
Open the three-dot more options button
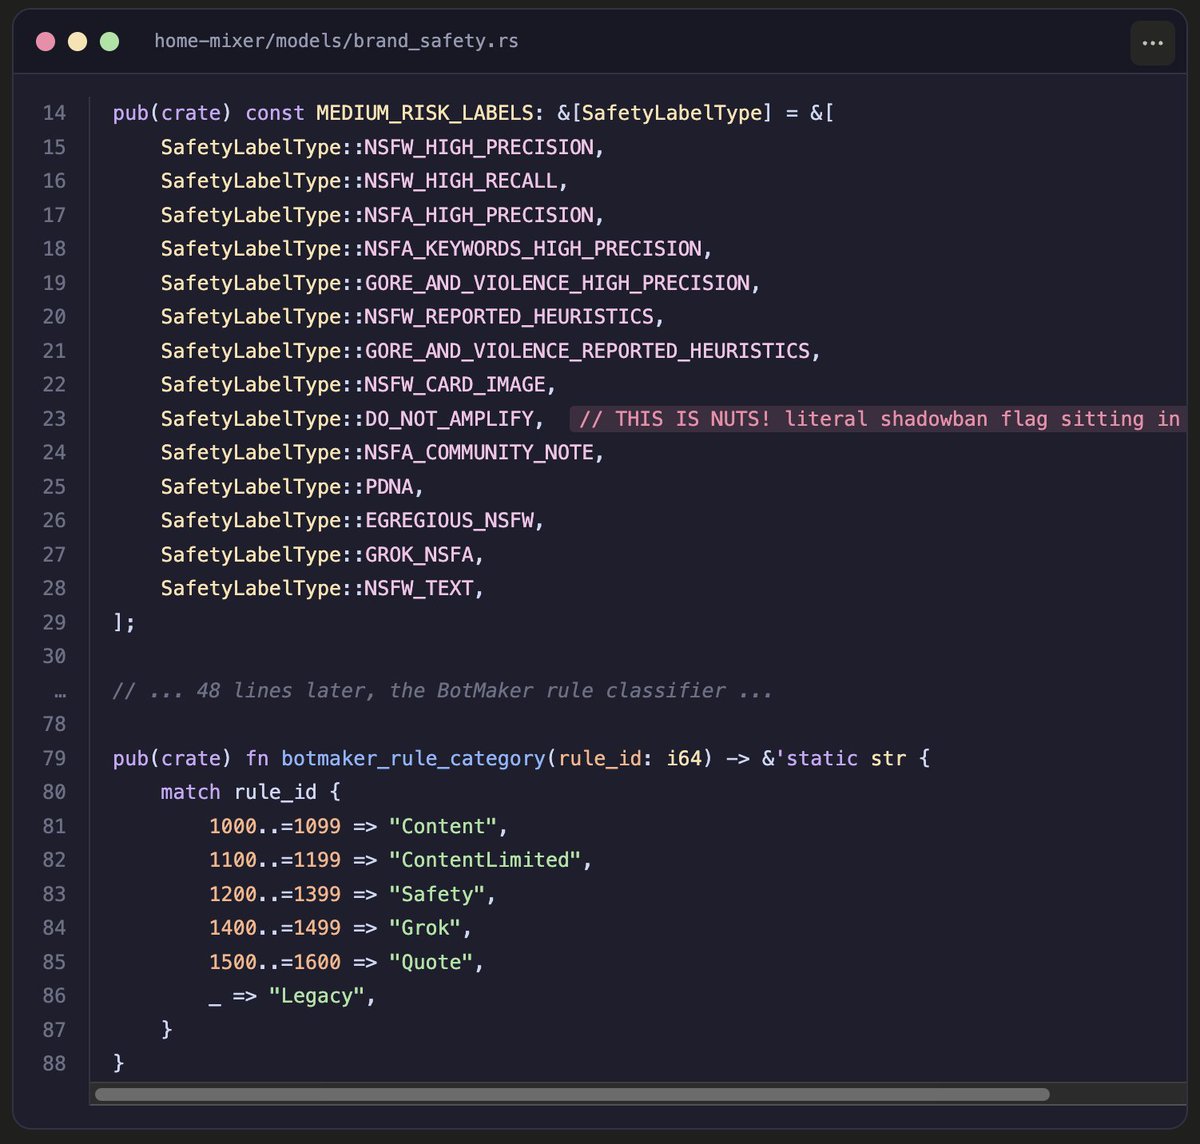pos(1152,43)
